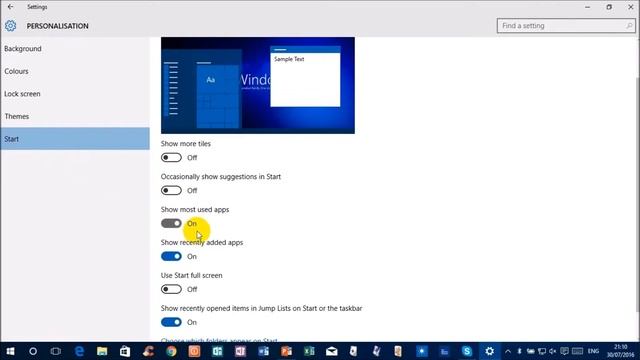Open Windows Store from taskbar

tap(125, 351)
